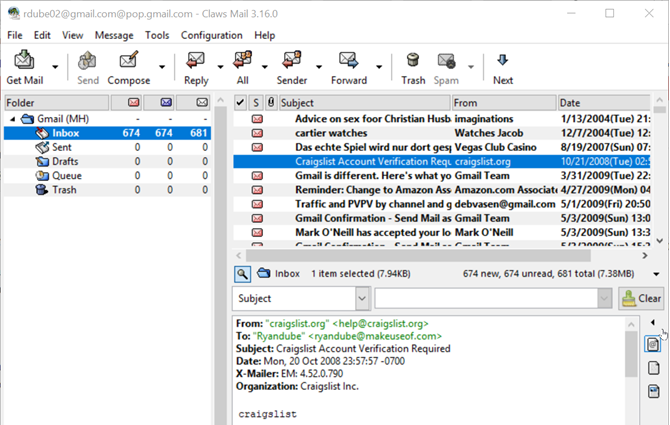This screenshot has width=670, height=425.
Task: Open the Help menu
Action: [x=264, y=35]
